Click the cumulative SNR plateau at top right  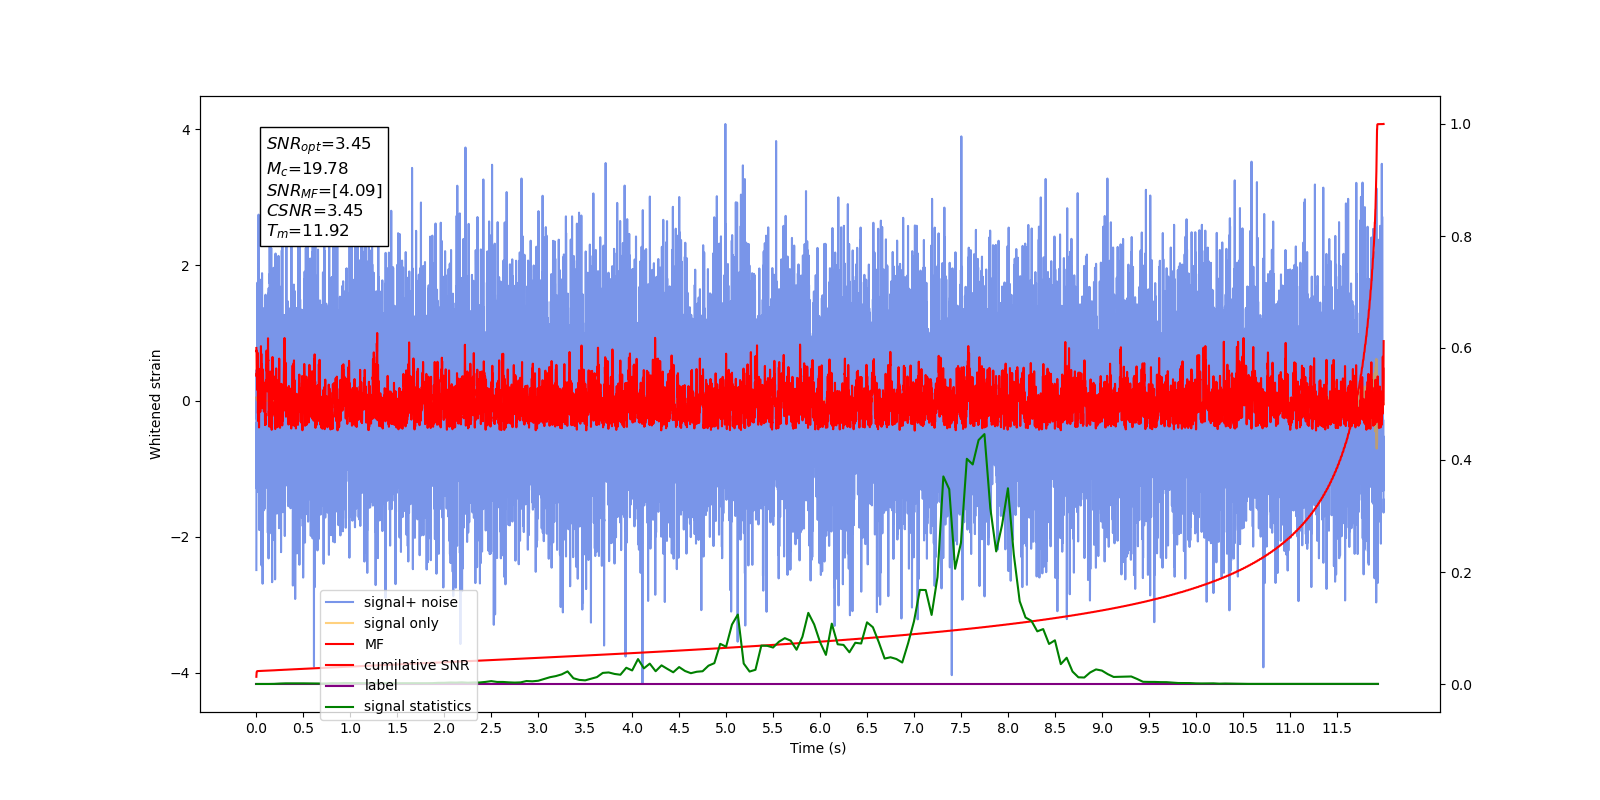[1380, 125]
